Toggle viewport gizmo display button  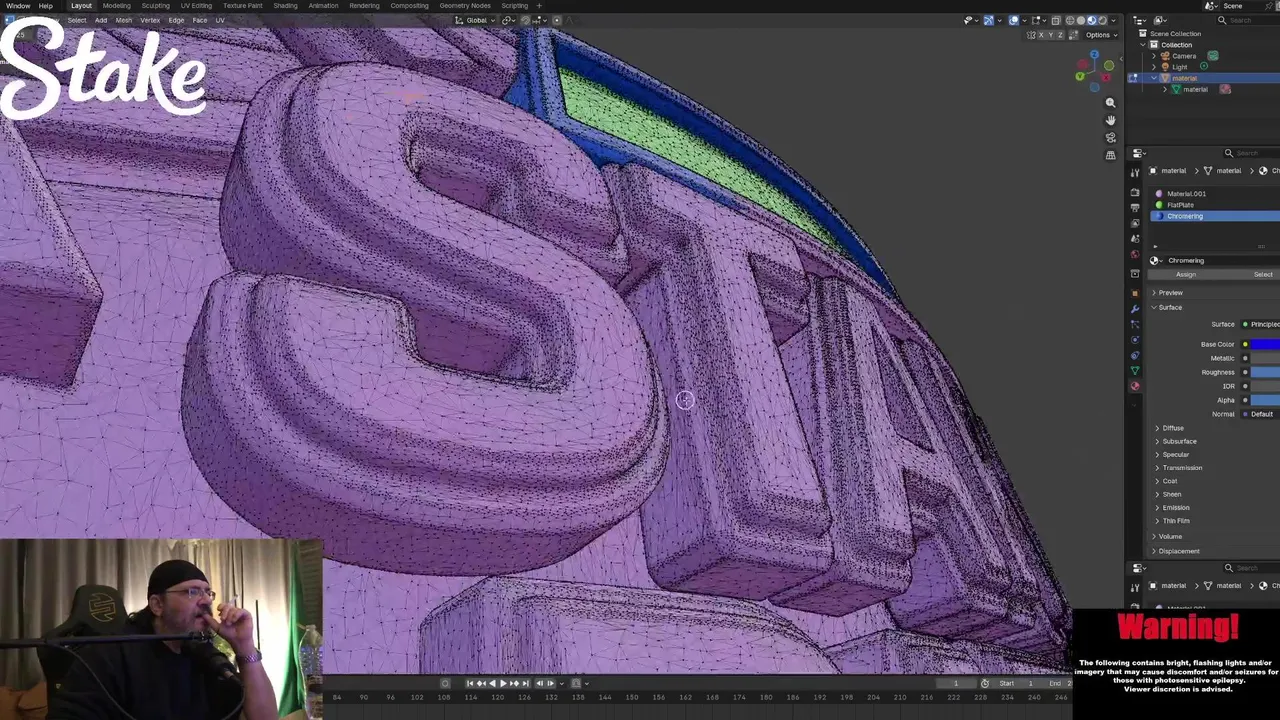click(989, 20)
